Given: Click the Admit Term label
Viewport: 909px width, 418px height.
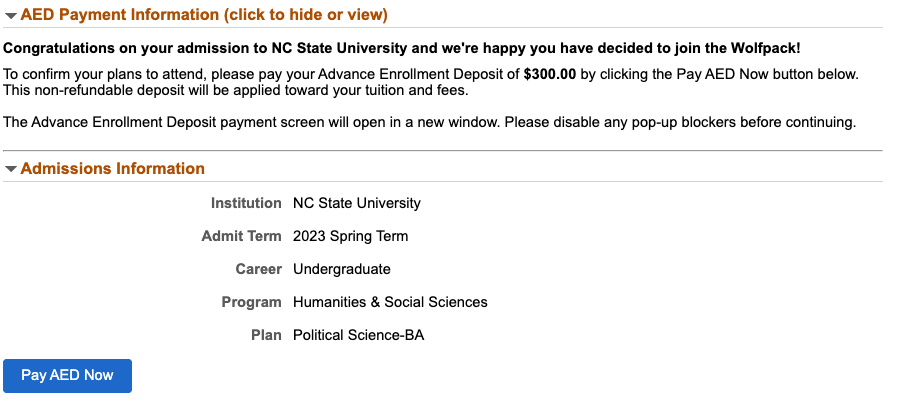Looking at the screenshot, I should (x=241, y=236).
